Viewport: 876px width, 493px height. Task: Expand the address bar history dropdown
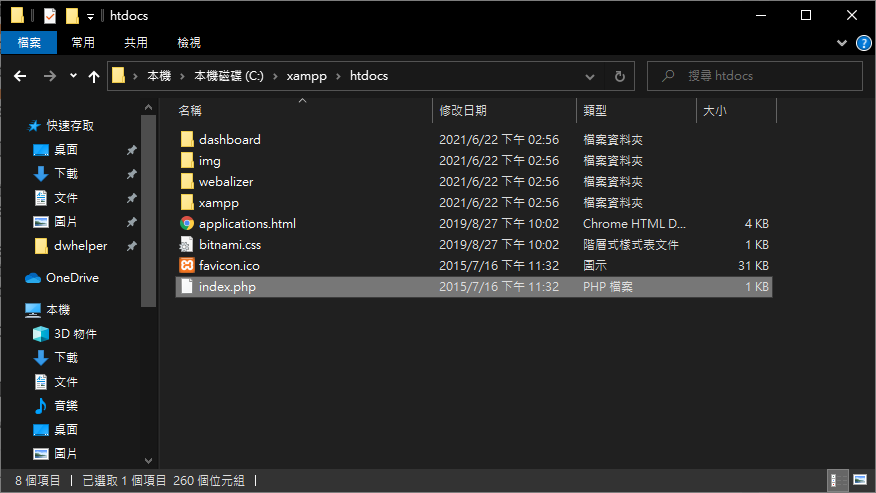pos(590,77)
